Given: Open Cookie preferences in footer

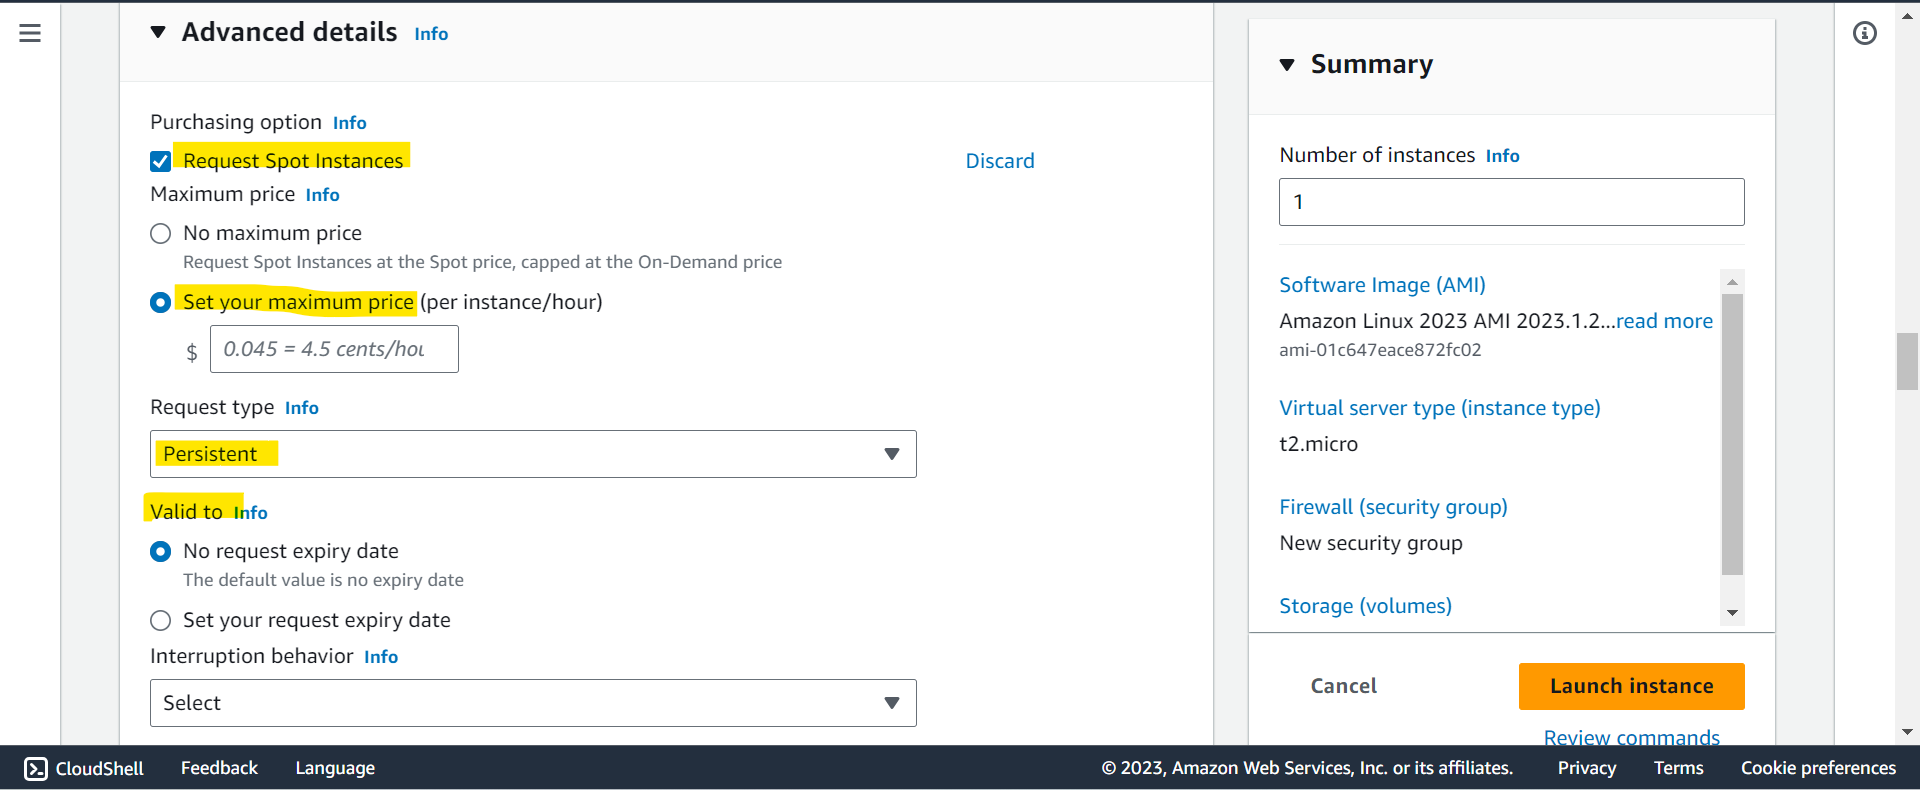Looking at the screenshot, I should (1818, 768).
